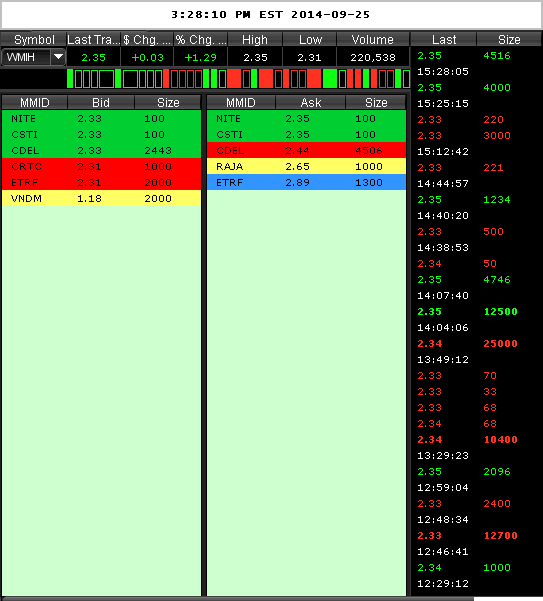
Task: Click the $ Chg. column header
Action: (x=147, y=39)
